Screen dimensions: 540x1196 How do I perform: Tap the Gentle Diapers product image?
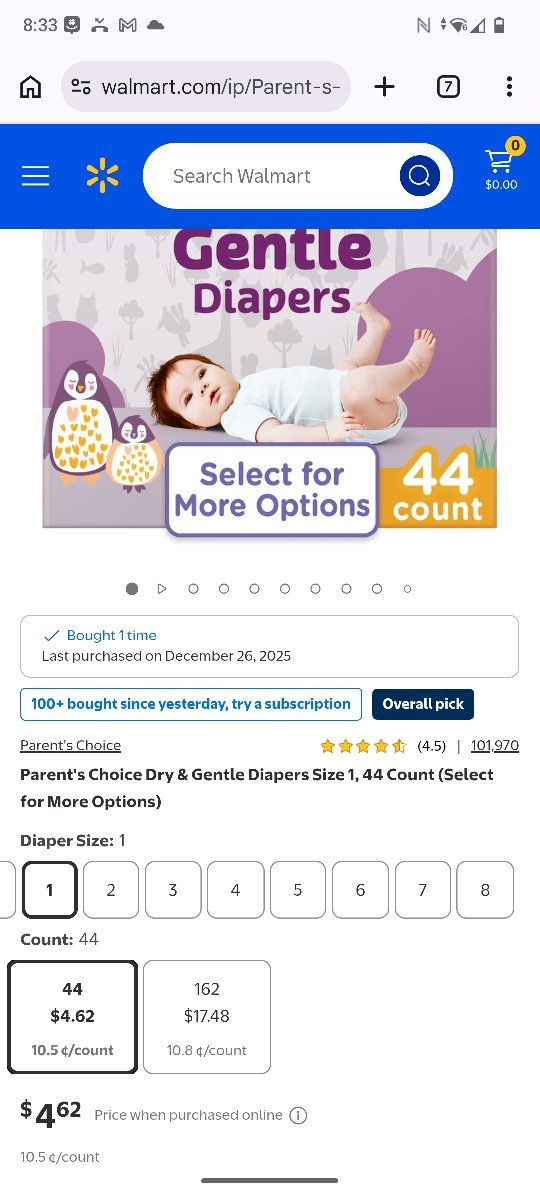coord(269,378)
